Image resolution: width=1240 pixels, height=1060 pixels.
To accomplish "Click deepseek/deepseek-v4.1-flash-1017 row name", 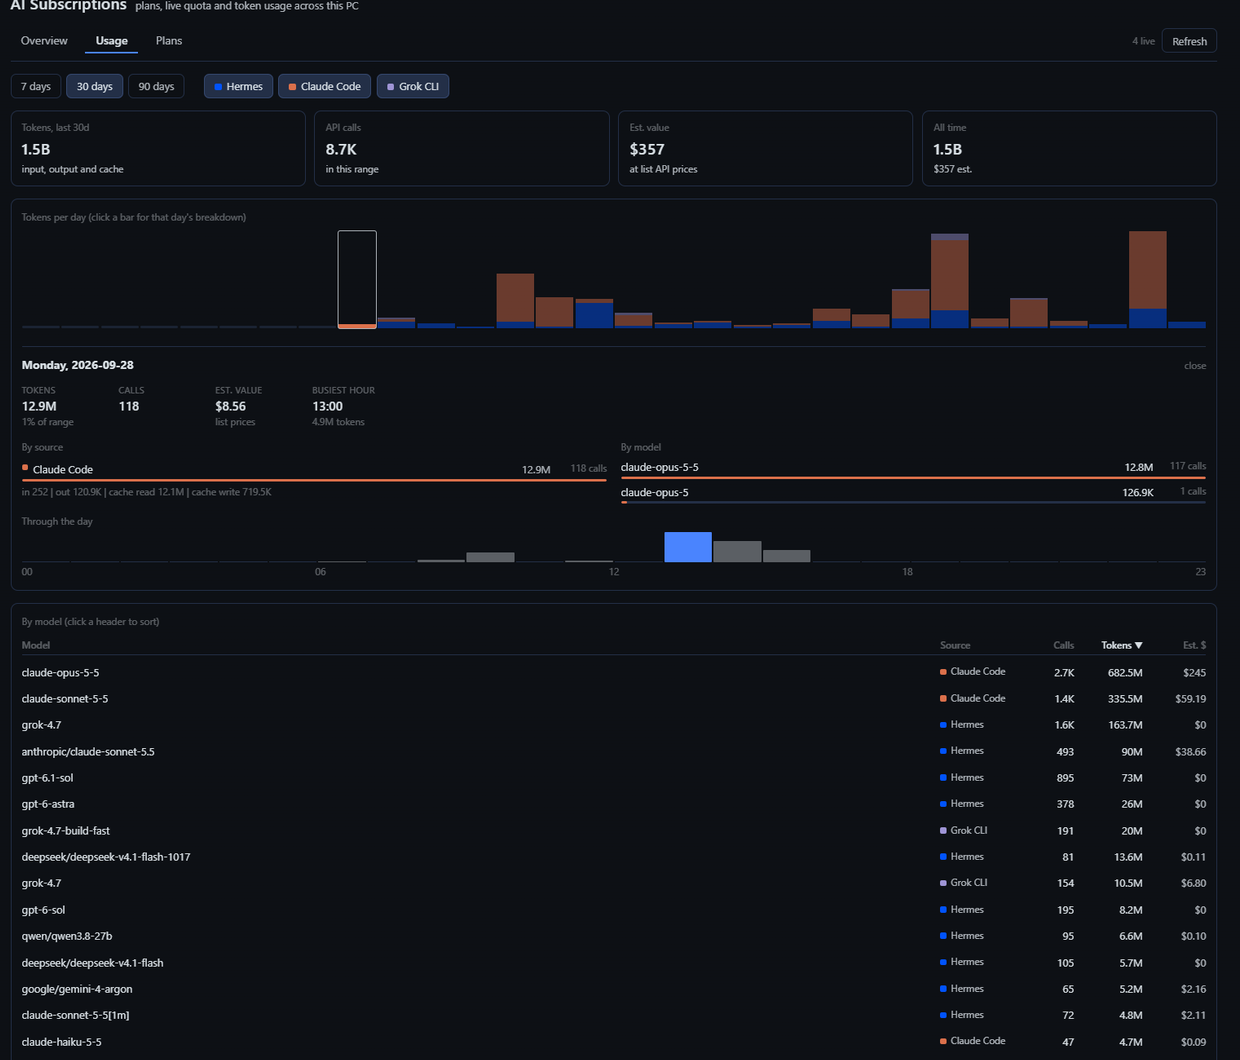I will [x=106, y=857].
